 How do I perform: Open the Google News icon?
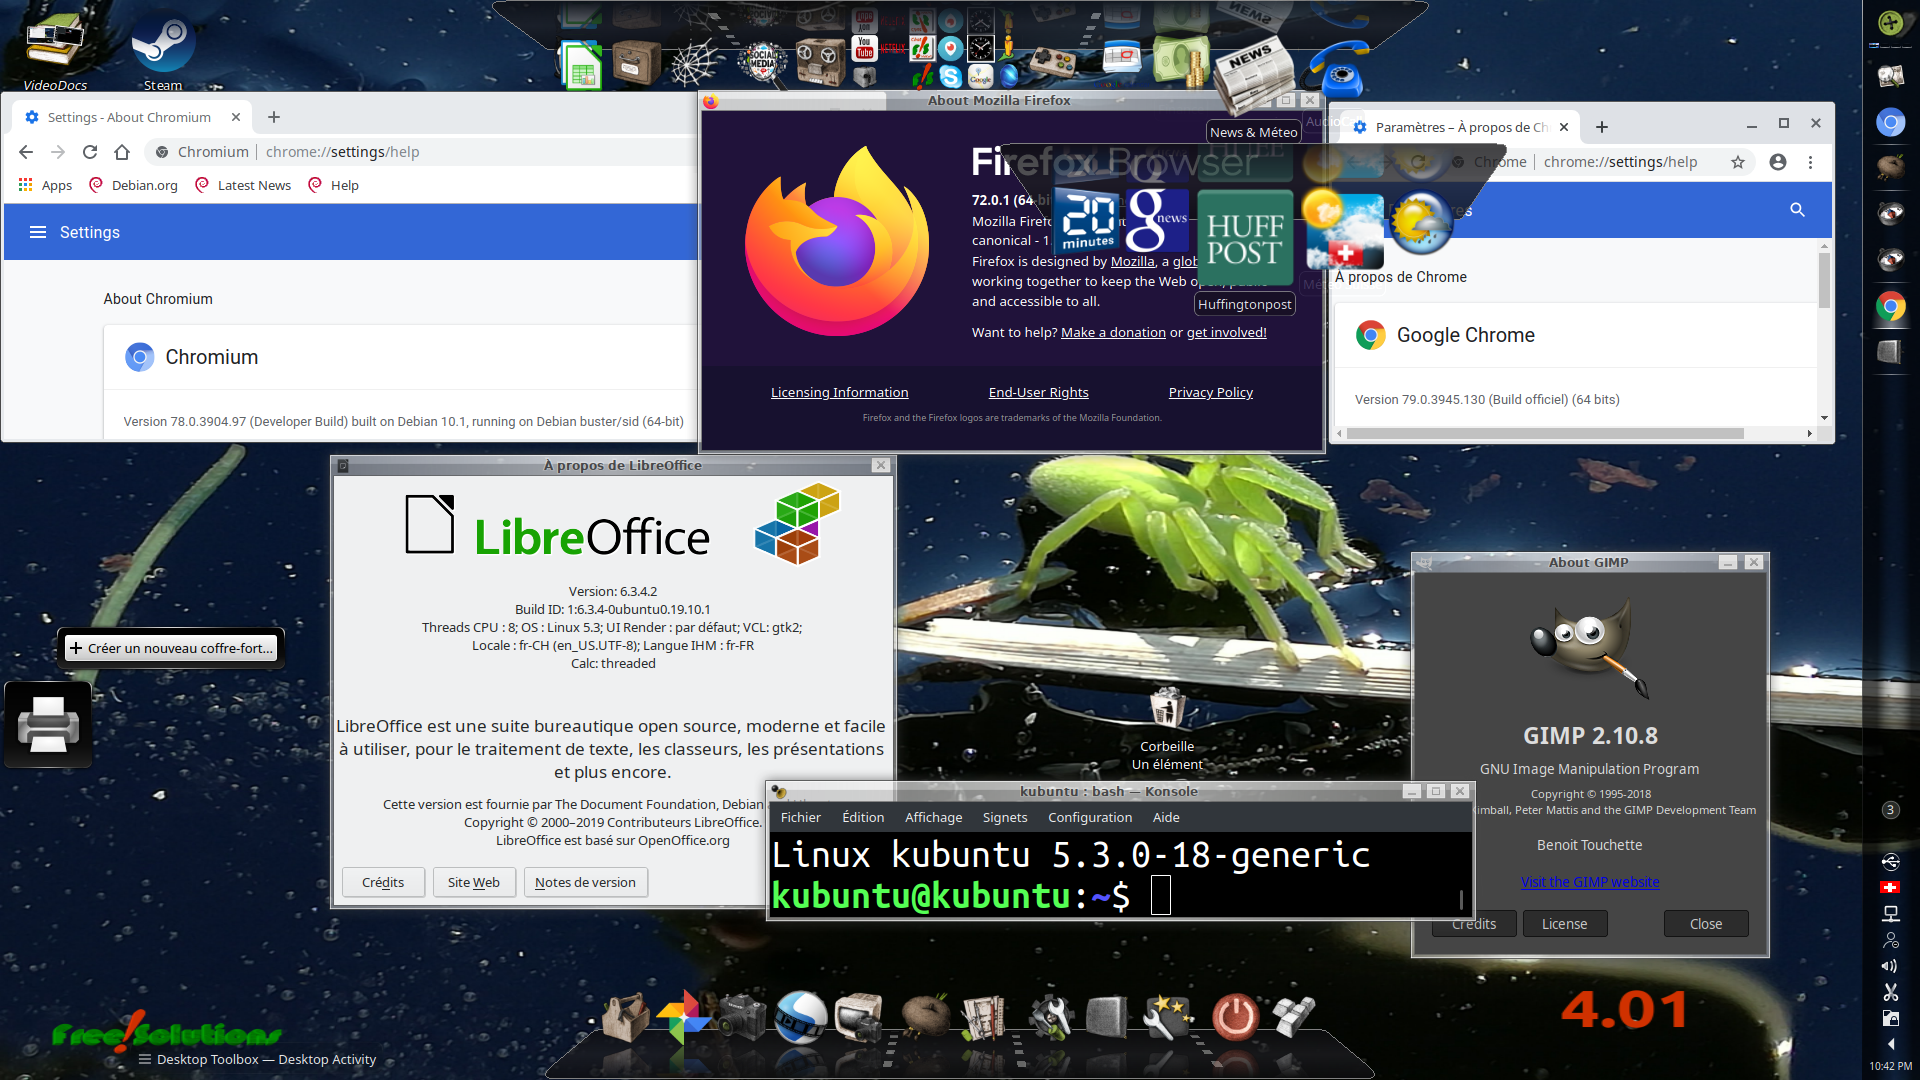coord(1158,219)
